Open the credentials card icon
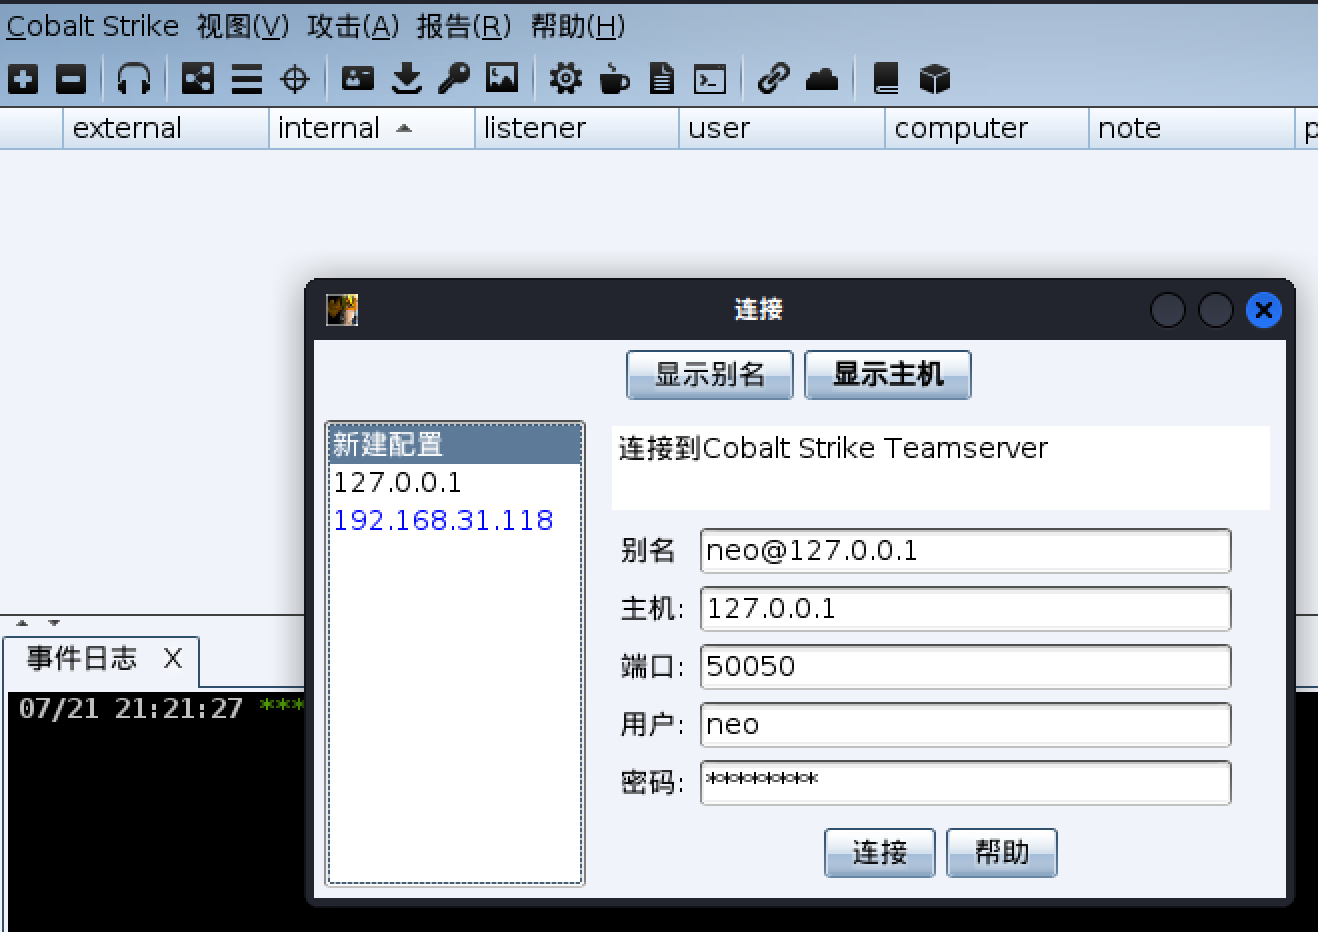1318x932 pixels. pyautogui.click(x=358, y=78)
